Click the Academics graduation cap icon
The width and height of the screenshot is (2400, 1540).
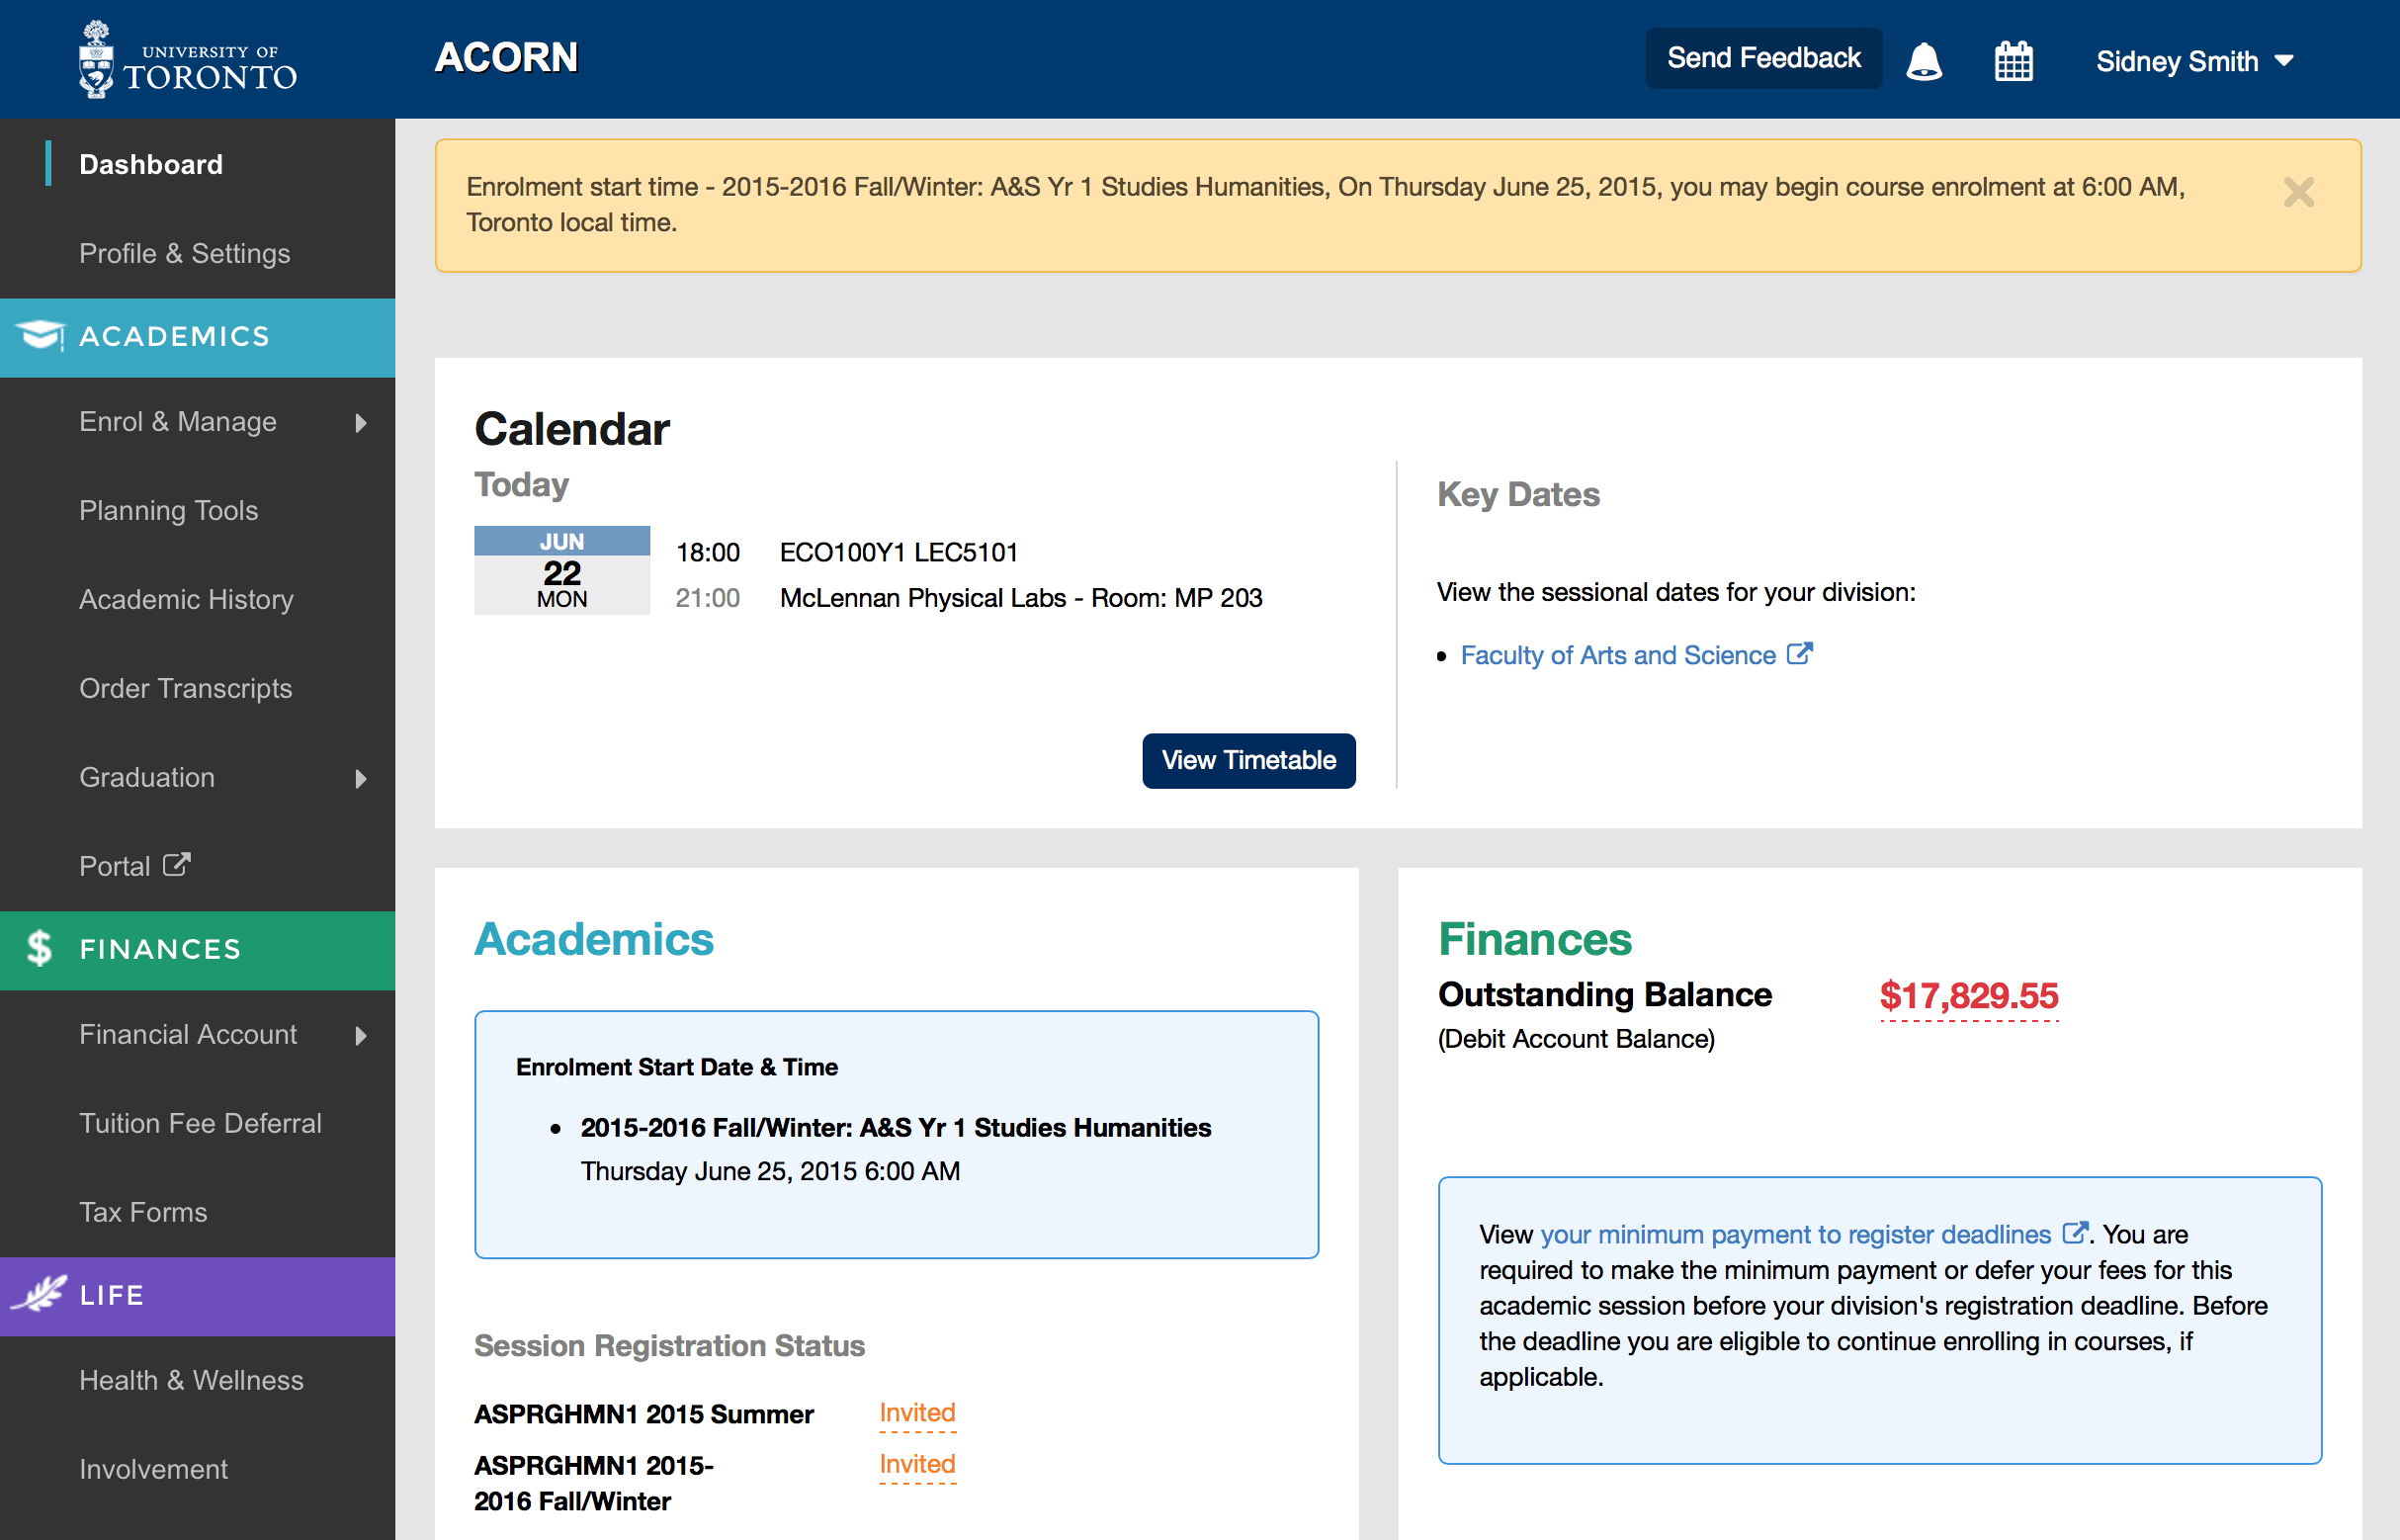41,336
